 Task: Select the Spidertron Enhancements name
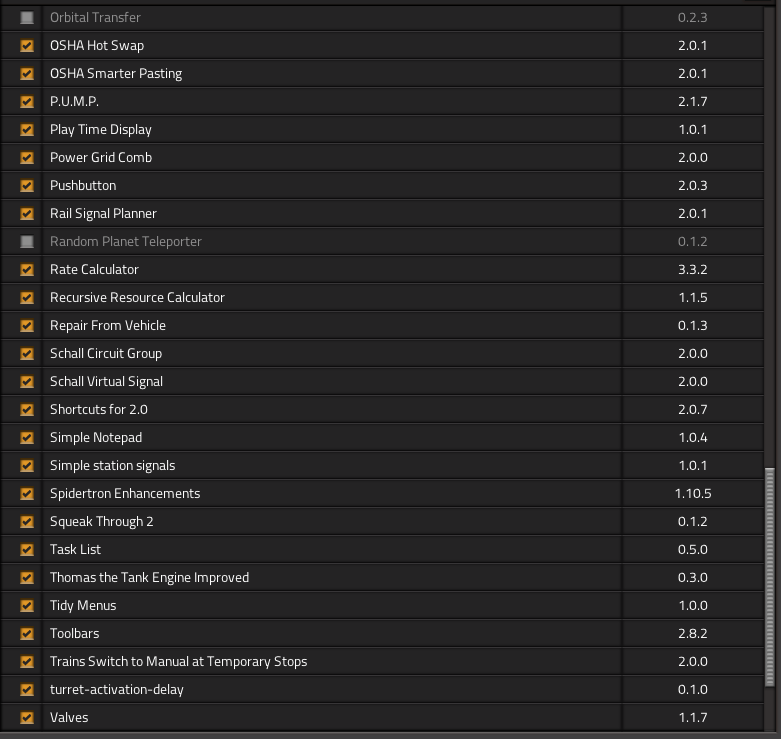coord(125,493)
